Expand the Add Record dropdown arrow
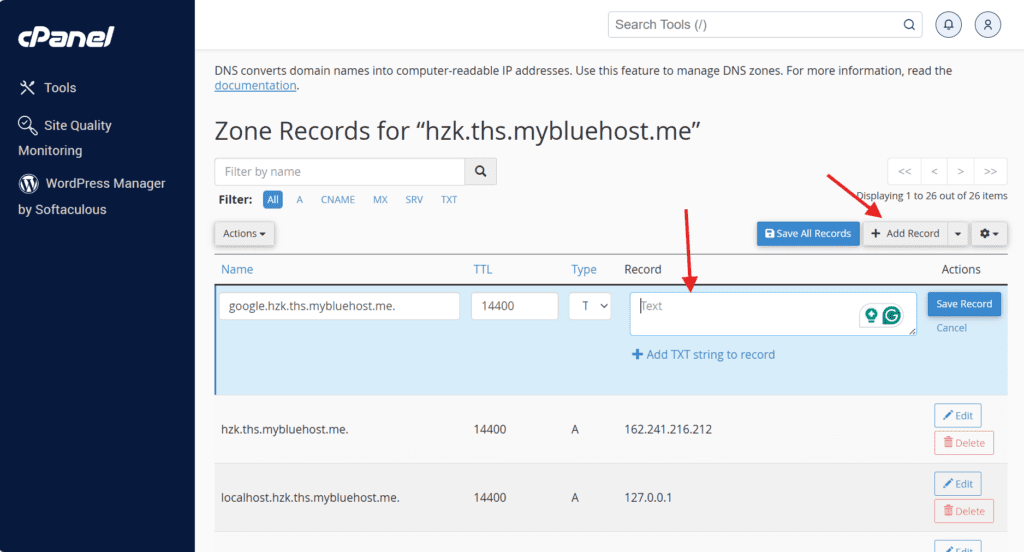This screenshot has height=552, width=1024. [x=958, y=234]
